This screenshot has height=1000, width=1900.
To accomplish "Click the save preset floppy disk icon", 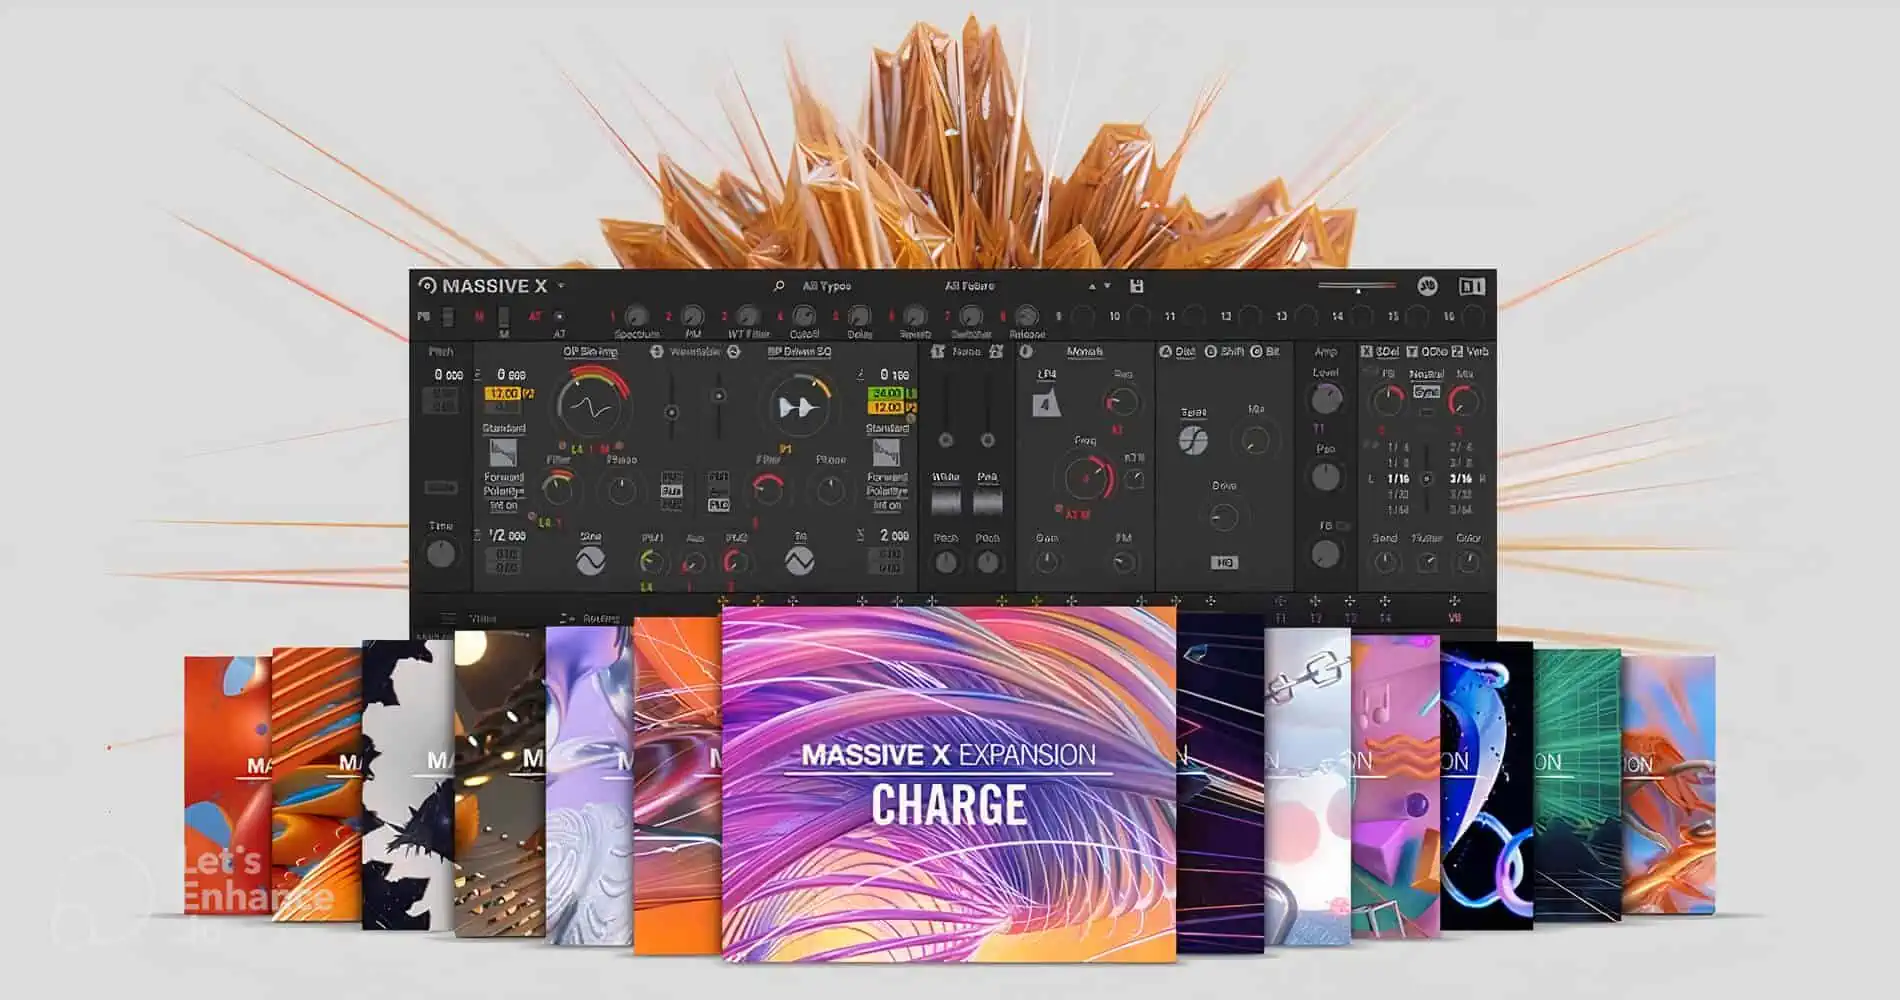I will coord(1136,286).
